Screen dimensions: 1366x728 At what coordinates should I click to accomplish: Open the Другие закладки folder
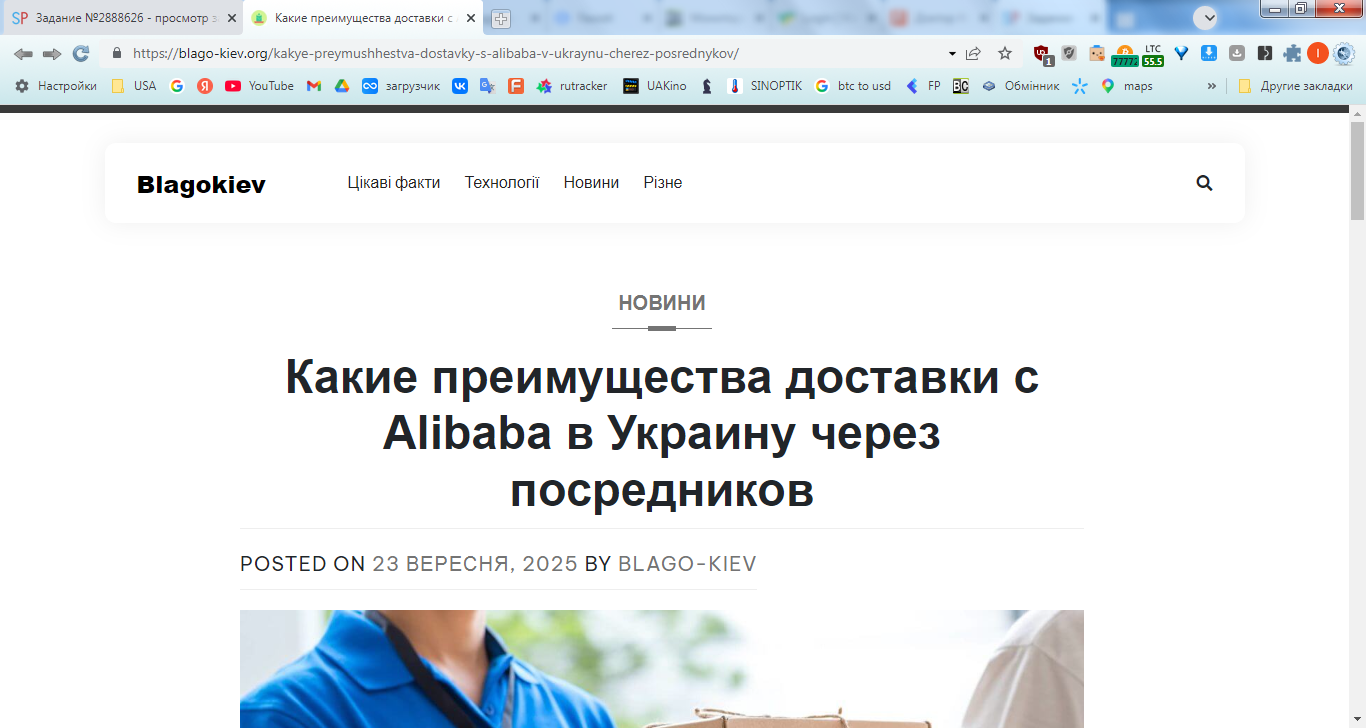(x=1295, y=86)
